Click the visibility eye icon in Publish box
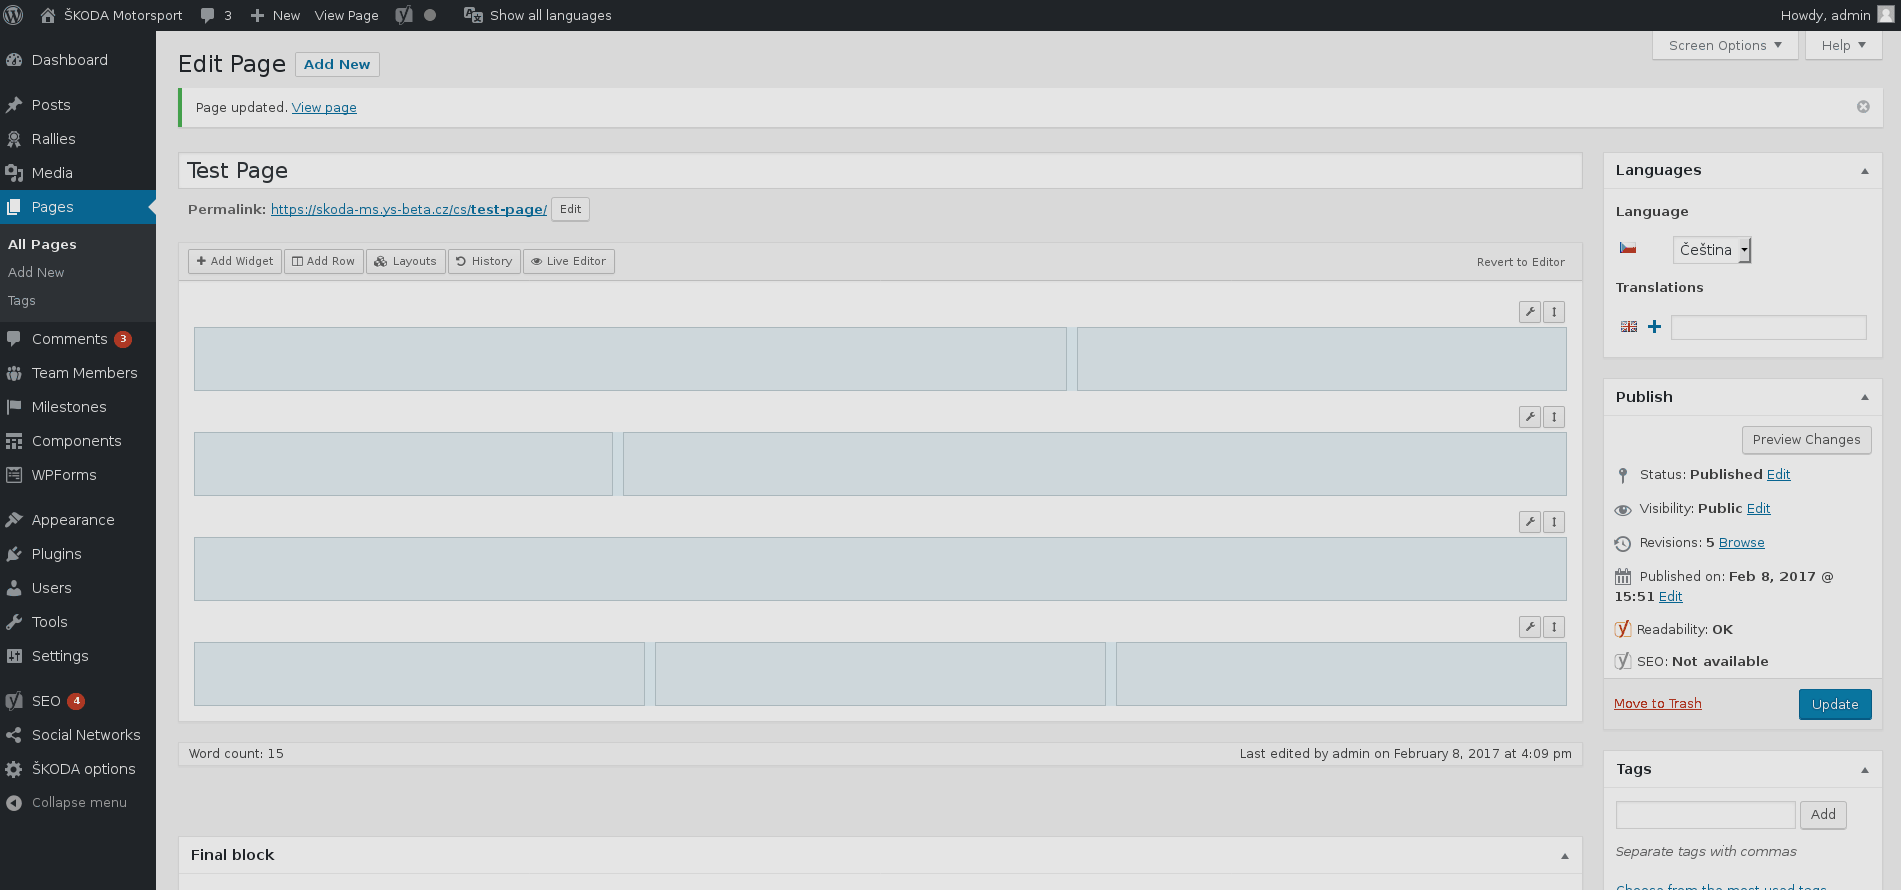Viewport: 1901px width, 890px height. pyautogui.click(x=1623, y=510)
